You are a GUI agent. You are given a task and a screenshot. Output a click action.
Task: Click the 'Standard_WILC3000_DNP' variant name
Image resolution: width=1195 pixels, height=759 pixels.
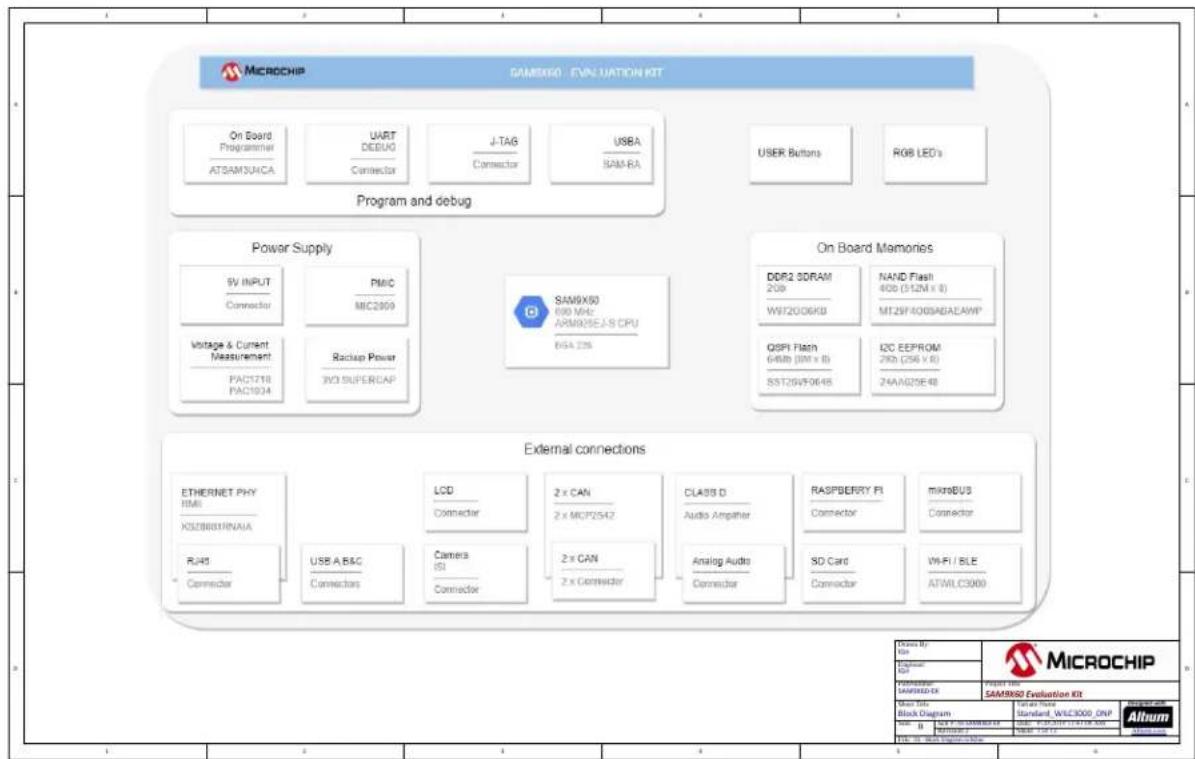1064,714
